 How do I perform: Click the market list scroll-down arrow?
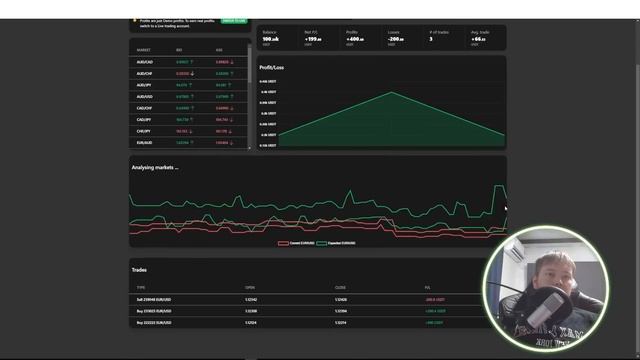click(249, 148)
